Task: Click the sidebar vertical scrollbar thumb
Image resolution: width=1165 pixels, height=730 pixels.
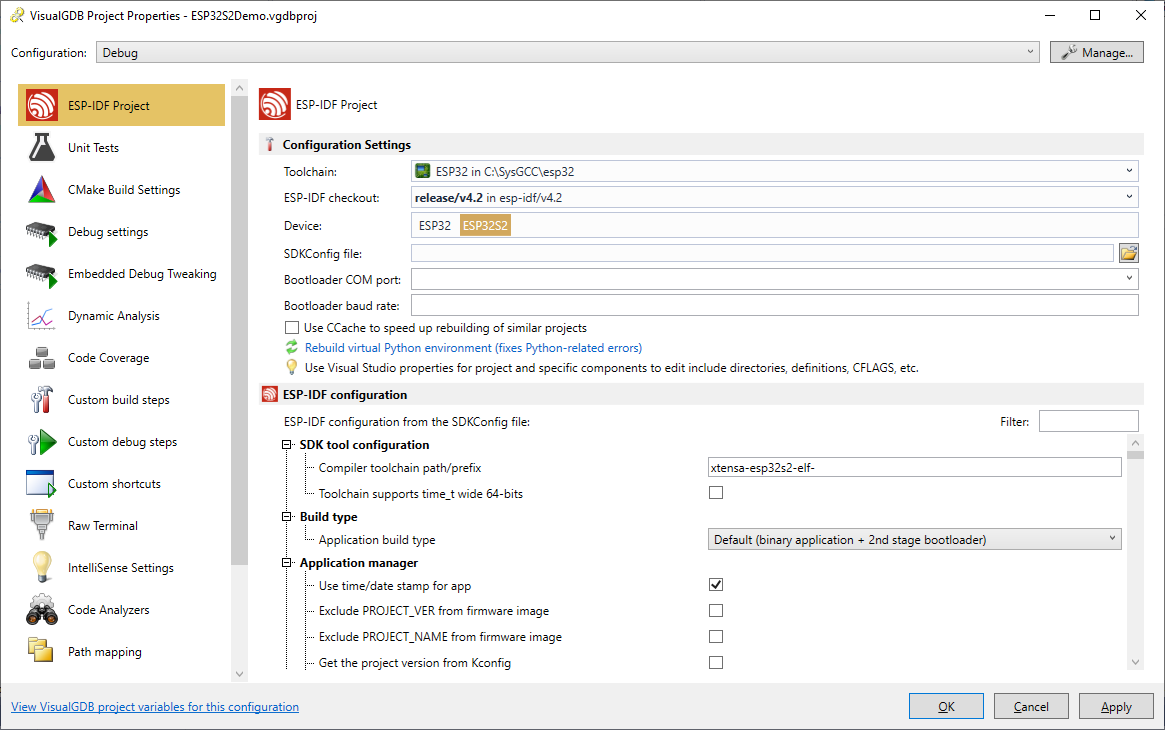Action: [x=239, y=330]
